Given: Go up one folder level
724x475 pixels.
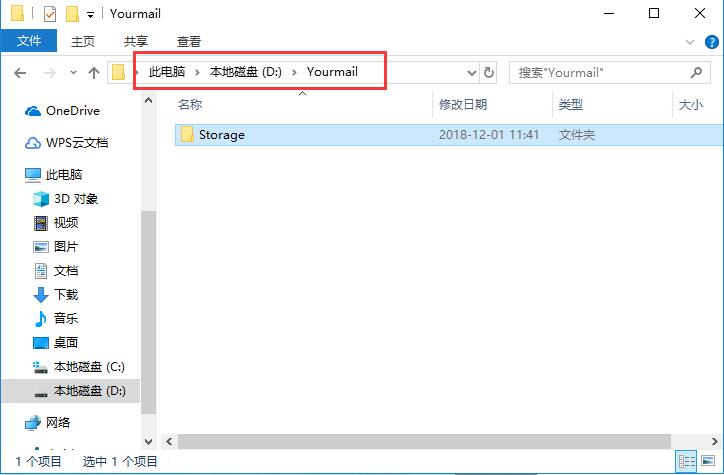Looking at the screenshot, I should click(94, 73).
